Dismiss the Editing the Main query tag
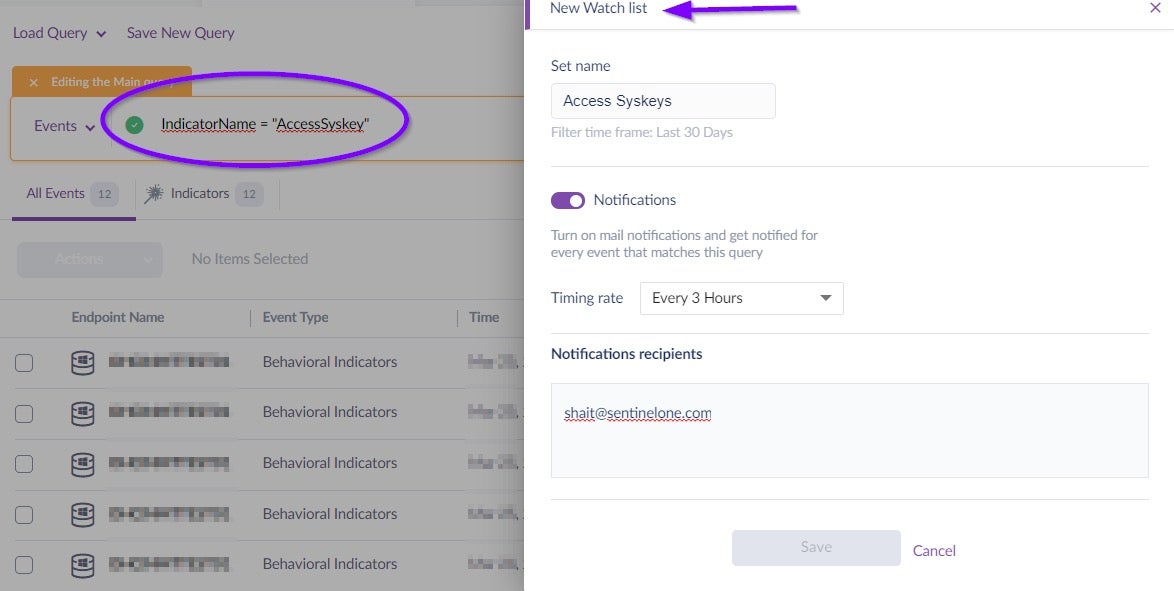The image size is (1174, 591). (x=34, y=83)
